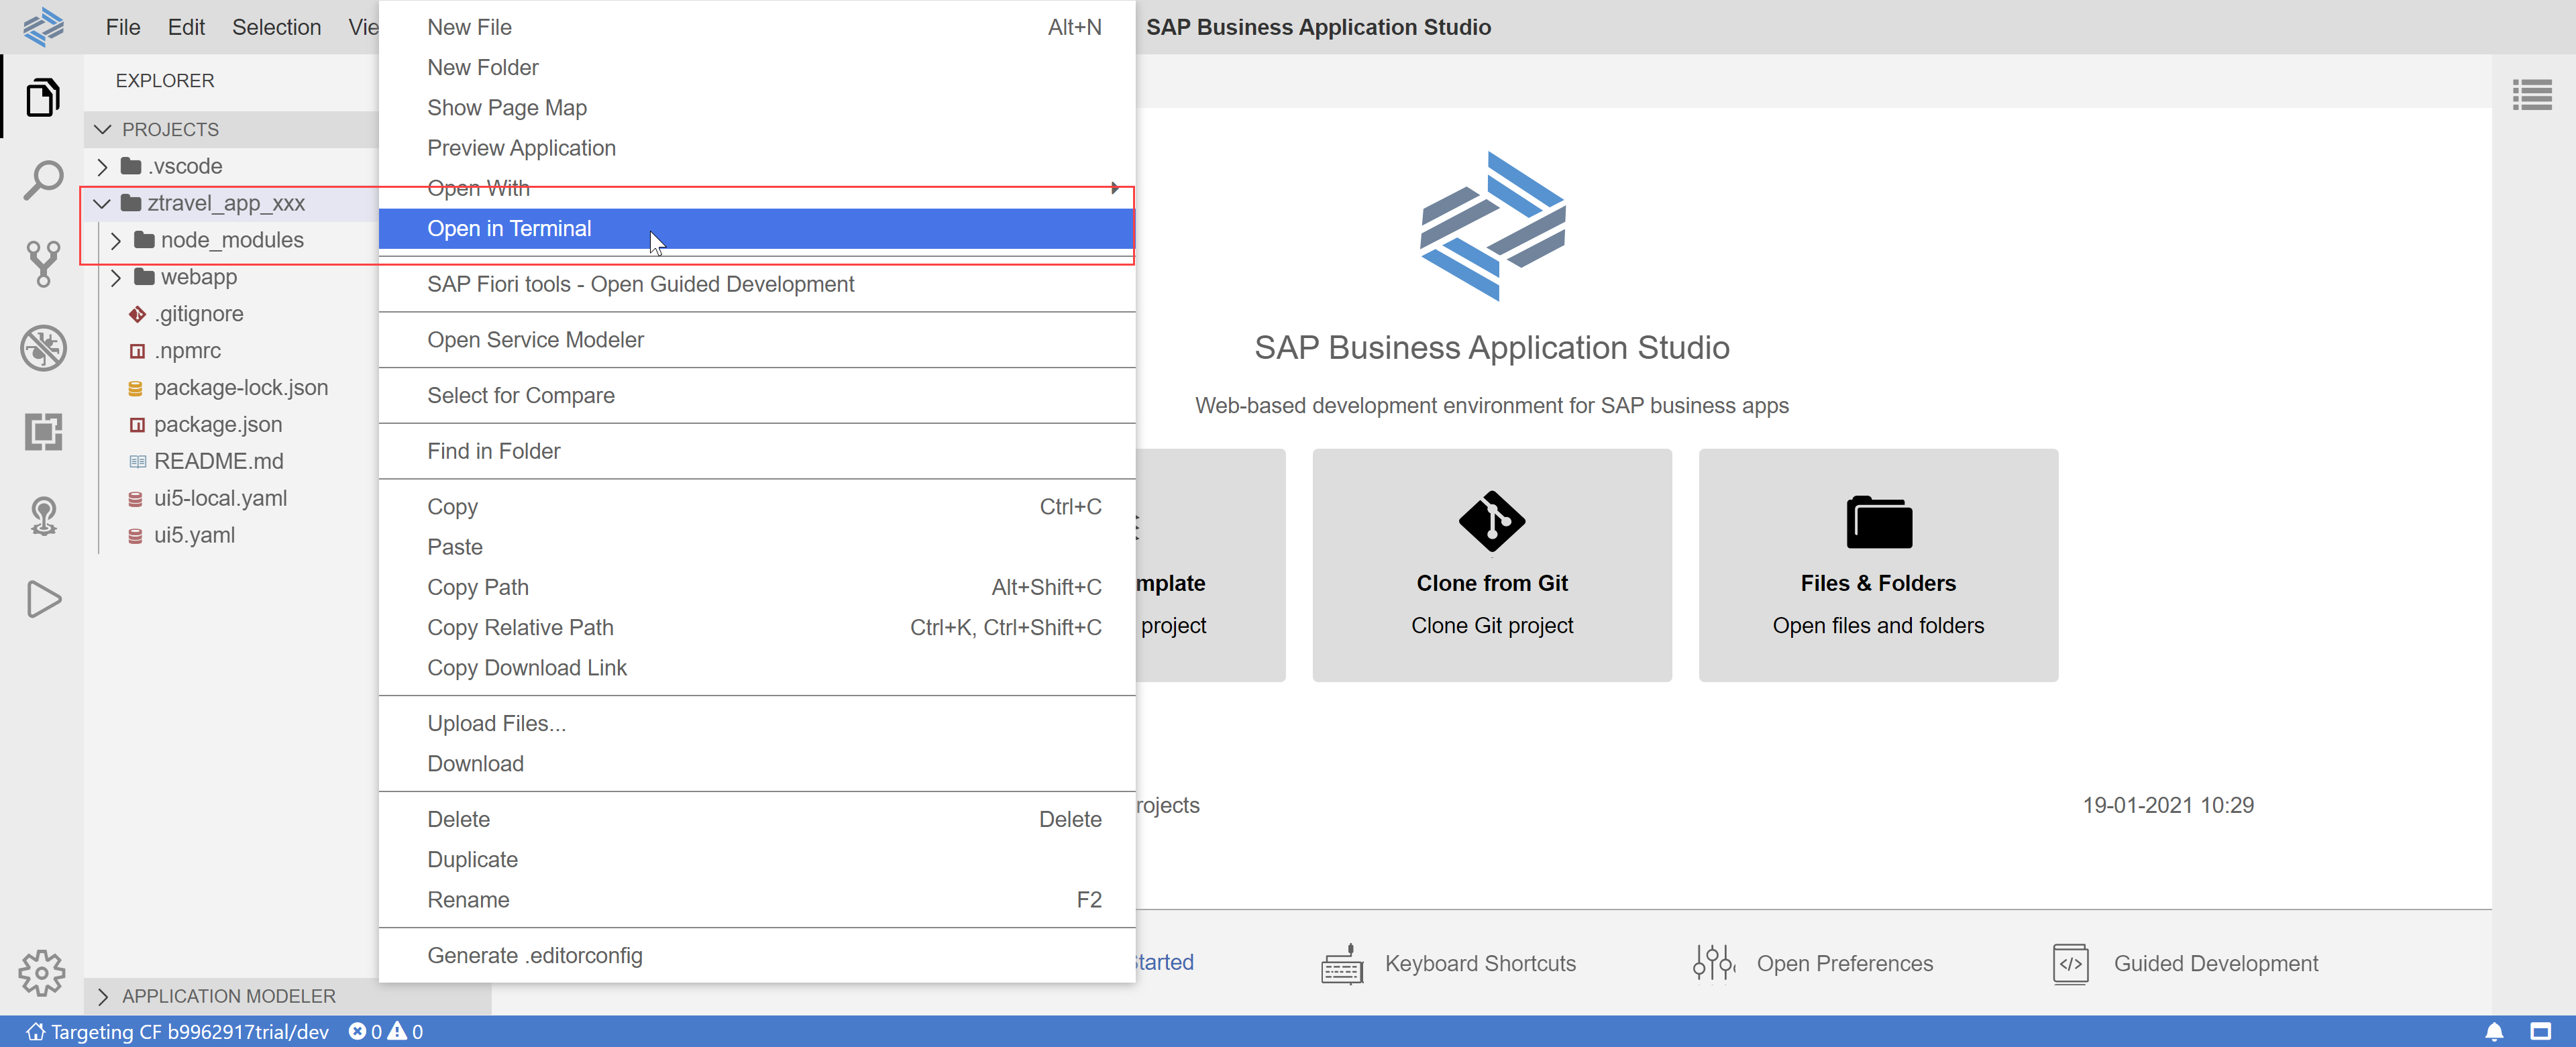Select Copy Relative Path in context menu
Image resolution: width=2576 pixels, height=1047 pixels.
[520, 627]
